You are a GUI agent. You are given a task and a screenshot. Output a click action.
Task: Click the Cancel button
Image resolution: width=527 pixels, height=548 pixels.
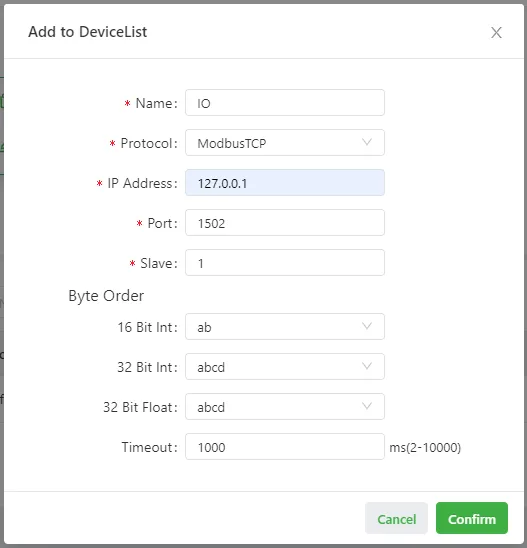click(396, 519)
